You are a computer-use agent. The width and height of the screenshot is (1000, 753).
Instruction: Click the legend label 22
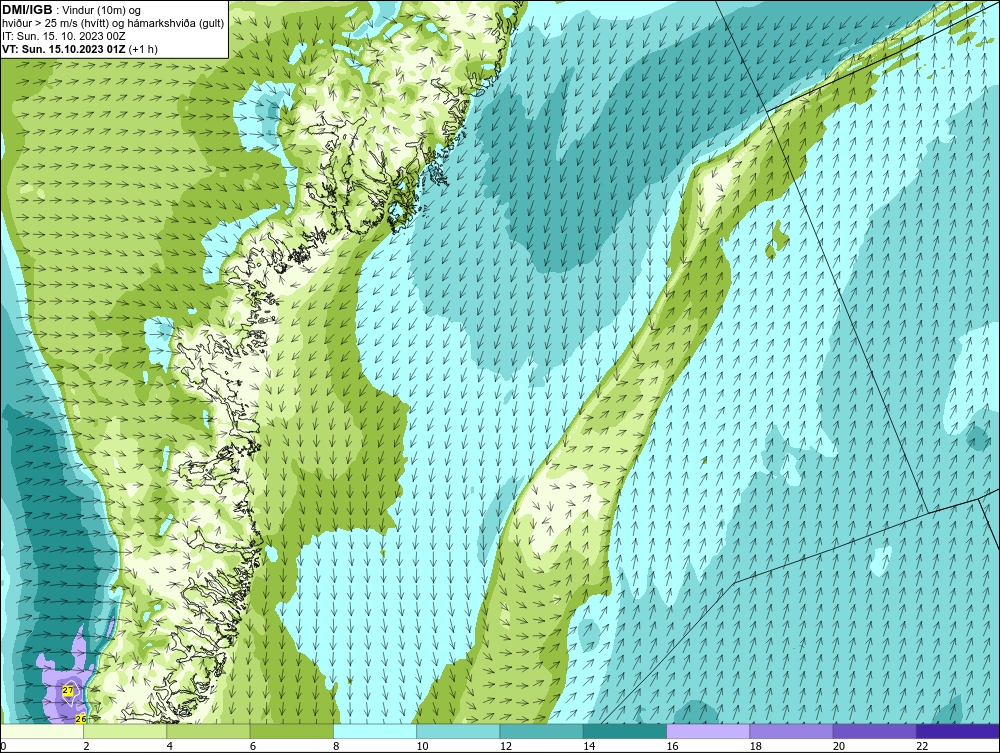point(922,747)
